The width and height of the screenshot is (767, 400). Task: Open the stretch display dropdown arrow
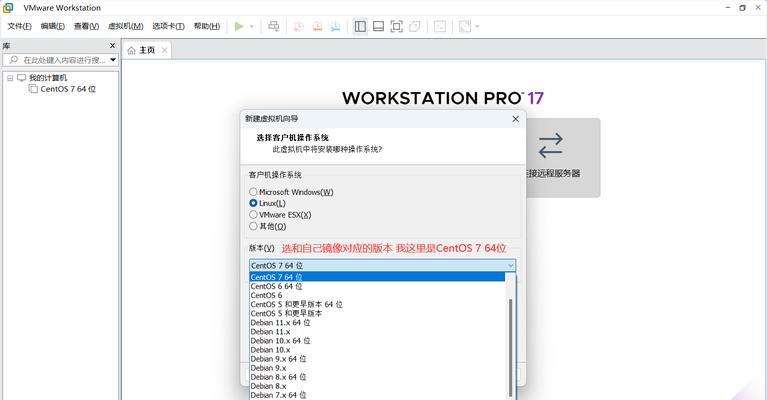point(477,26)
